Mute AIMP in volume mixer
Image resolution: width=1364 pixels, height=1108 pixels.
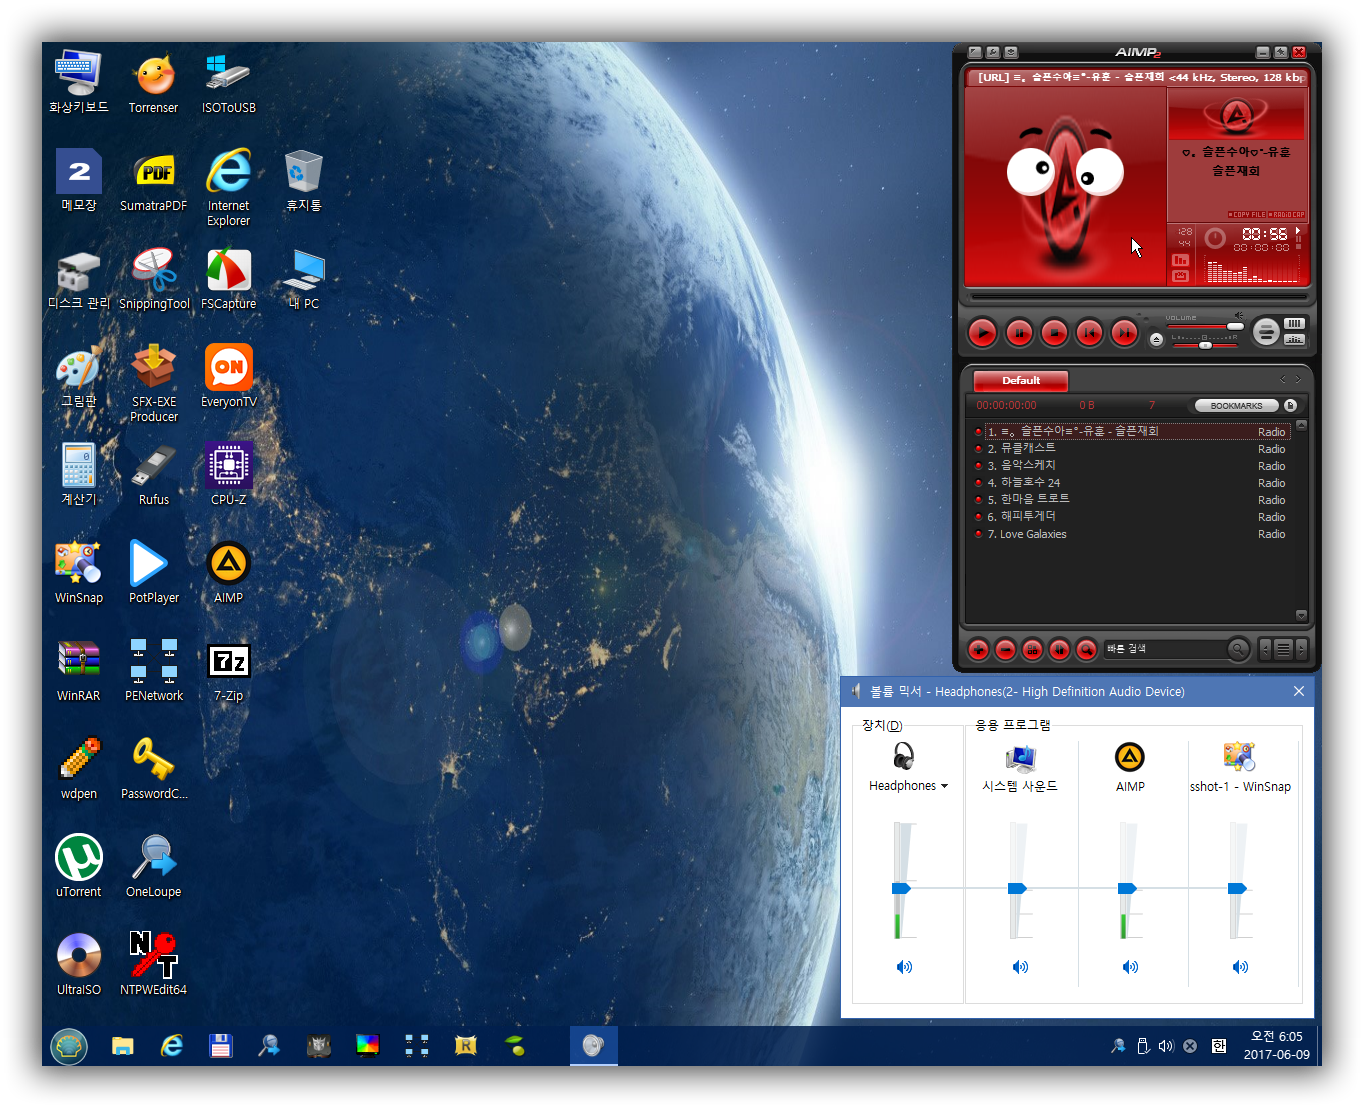click(1130, 967)
